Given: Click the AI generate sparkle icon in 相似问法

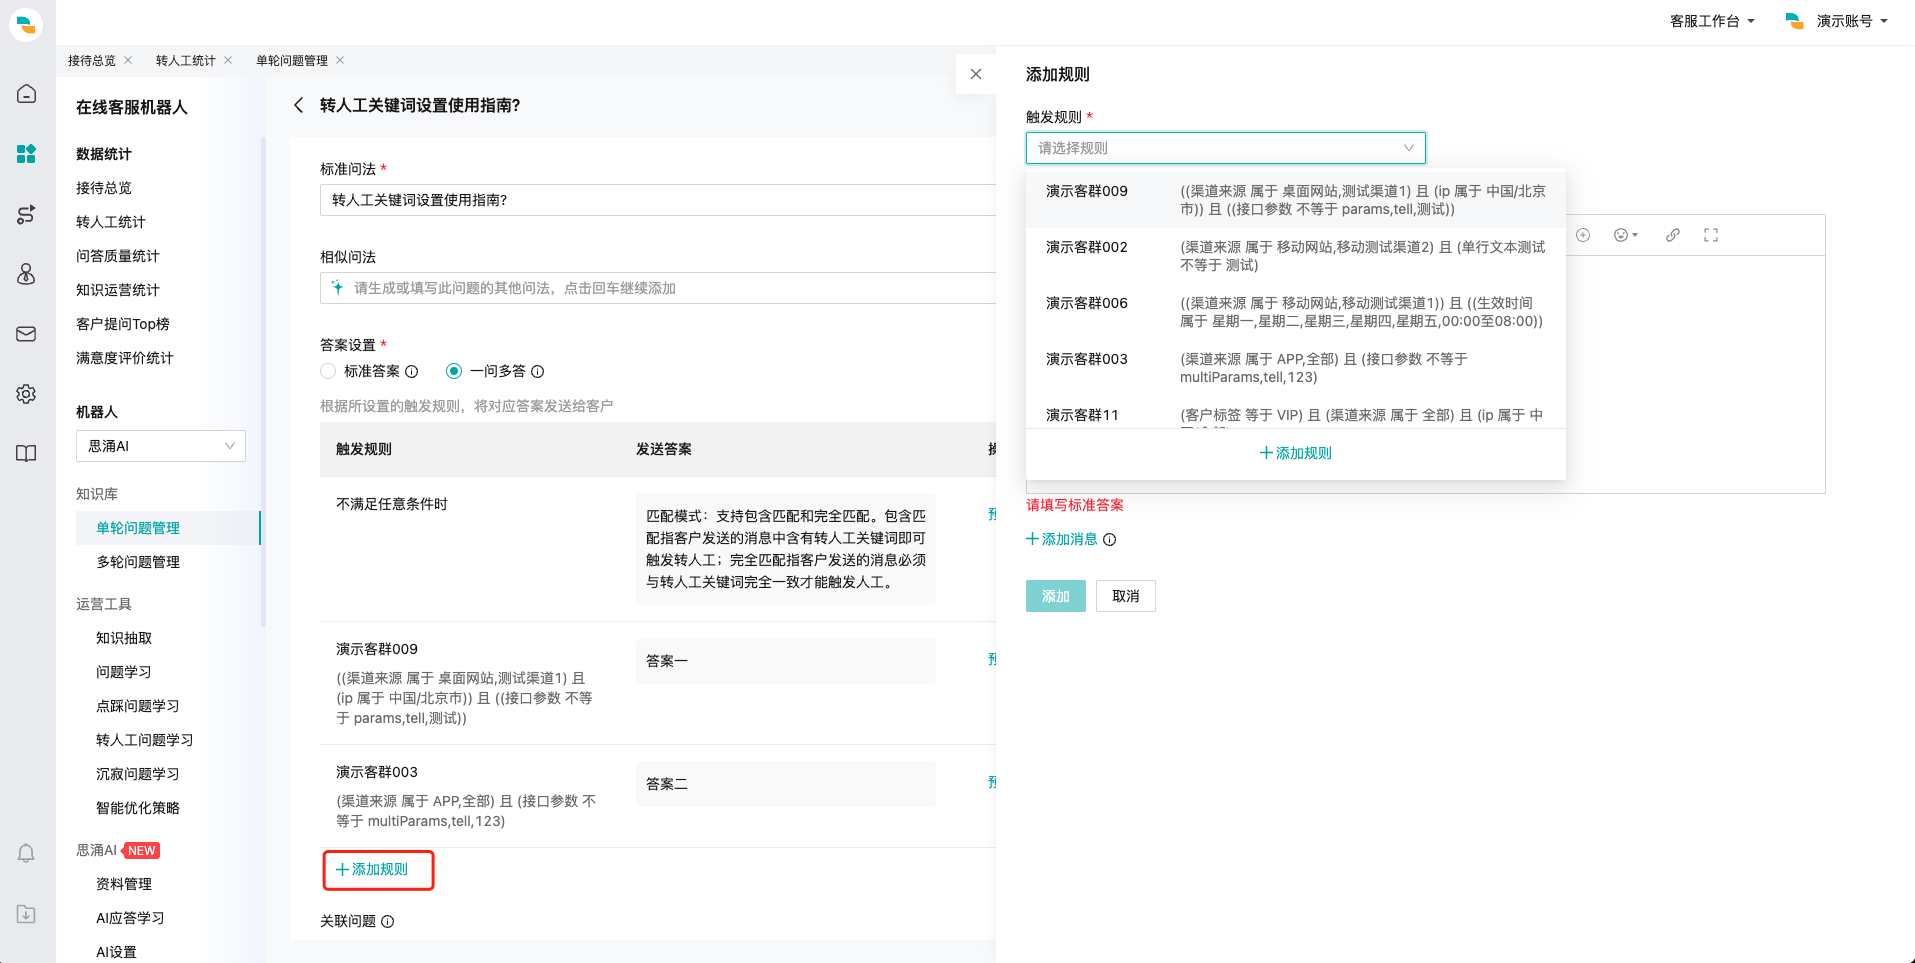Looking at the screenshot, I should [338, 287].
